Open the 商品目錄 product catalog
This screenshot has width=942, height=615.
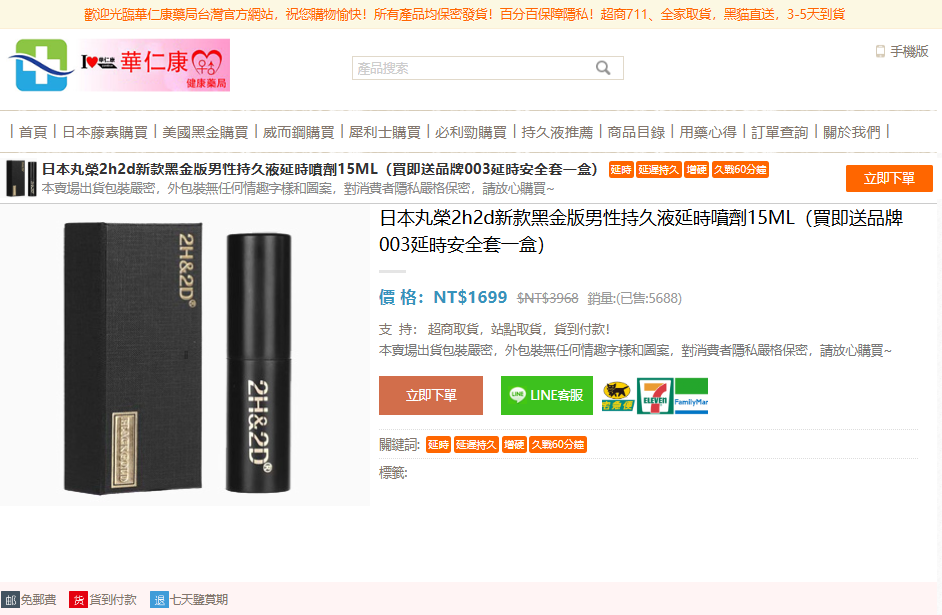(636, 132)
